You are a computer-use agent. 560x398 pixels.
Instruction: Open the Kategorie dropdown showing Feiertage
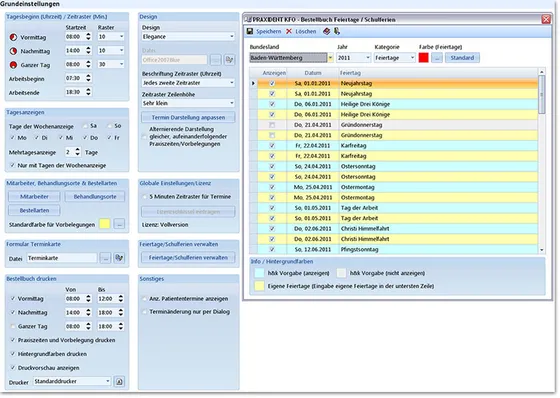click(x=412, y=58)
